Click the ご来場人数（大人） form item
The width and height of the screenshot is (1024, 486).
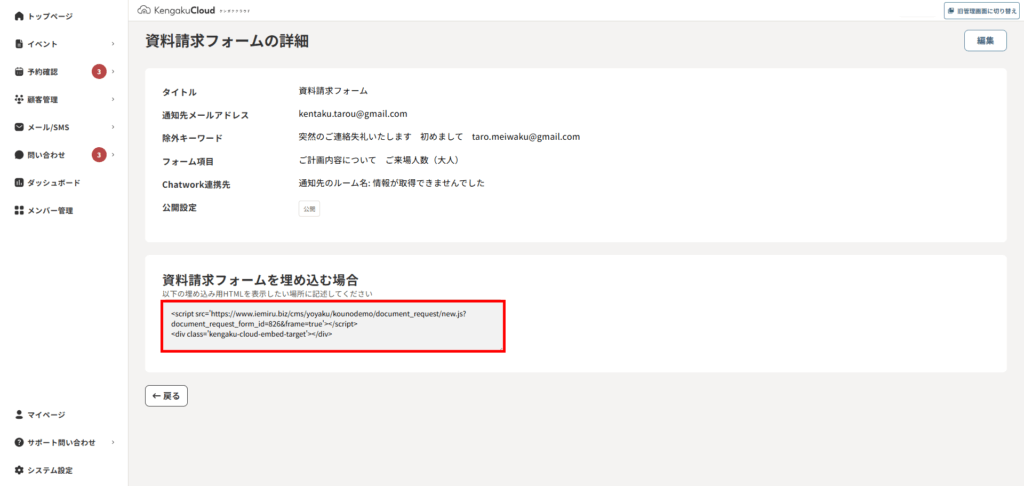coord(425,161)
